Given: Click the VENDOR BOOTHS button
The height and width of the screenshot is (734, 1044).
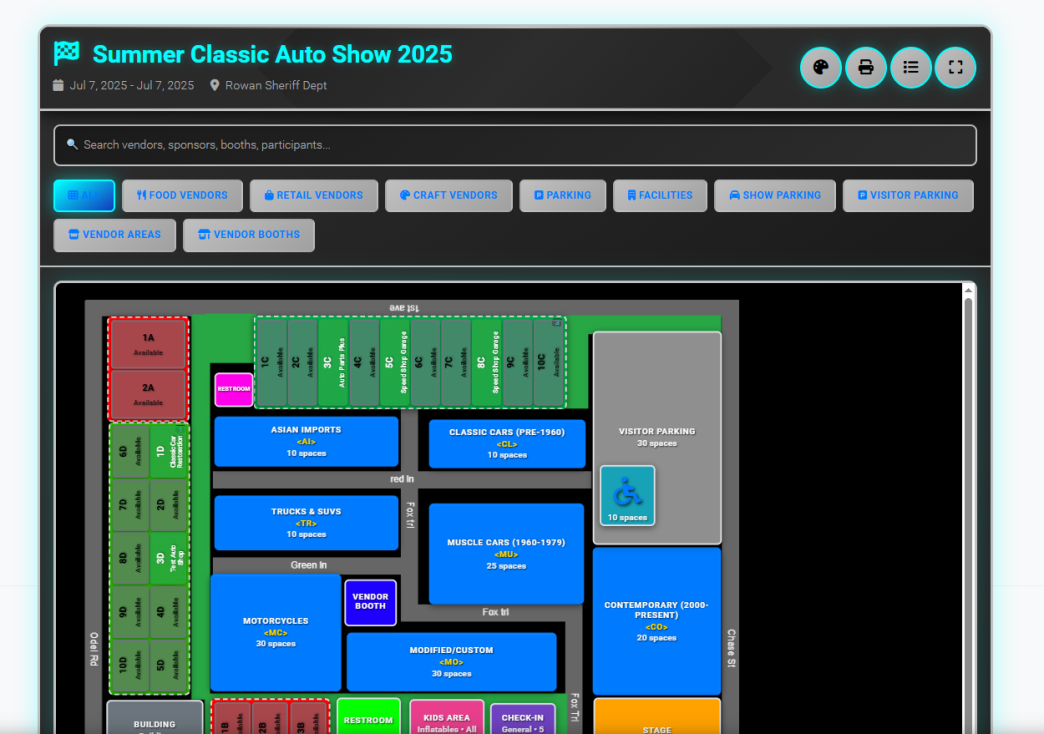Looking at the screenshot, I should coord(248,235).
